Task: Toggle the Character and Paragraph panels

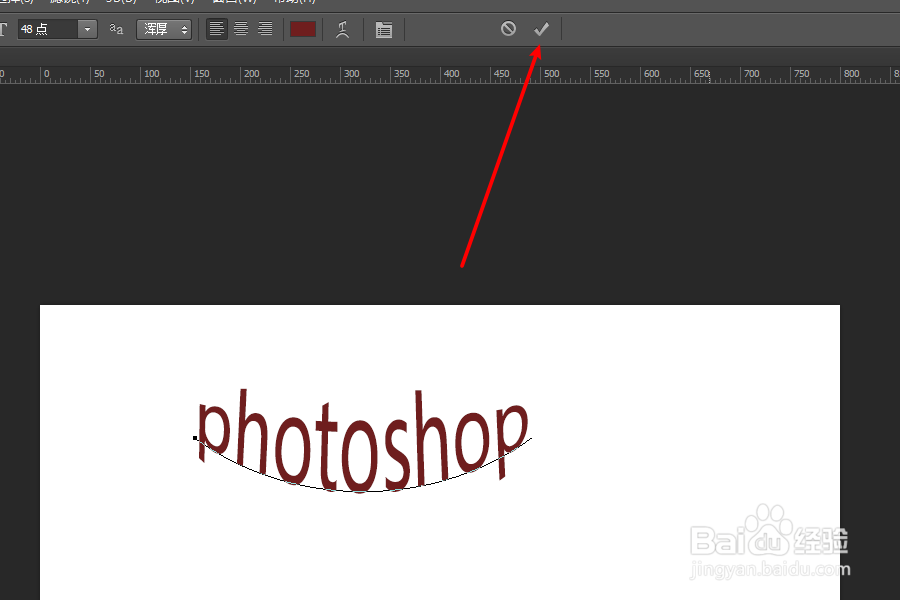Action: [x=383, y=29]
